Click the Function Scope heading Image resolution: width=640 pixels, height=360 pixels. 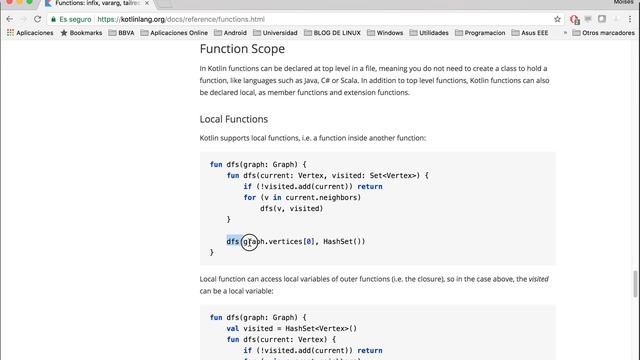click(x=242, y=49)
